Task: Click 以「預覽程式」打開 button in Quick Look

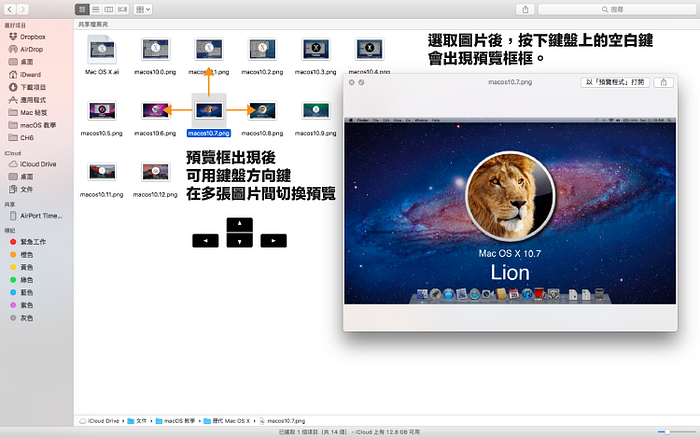Action: [615, 82]
